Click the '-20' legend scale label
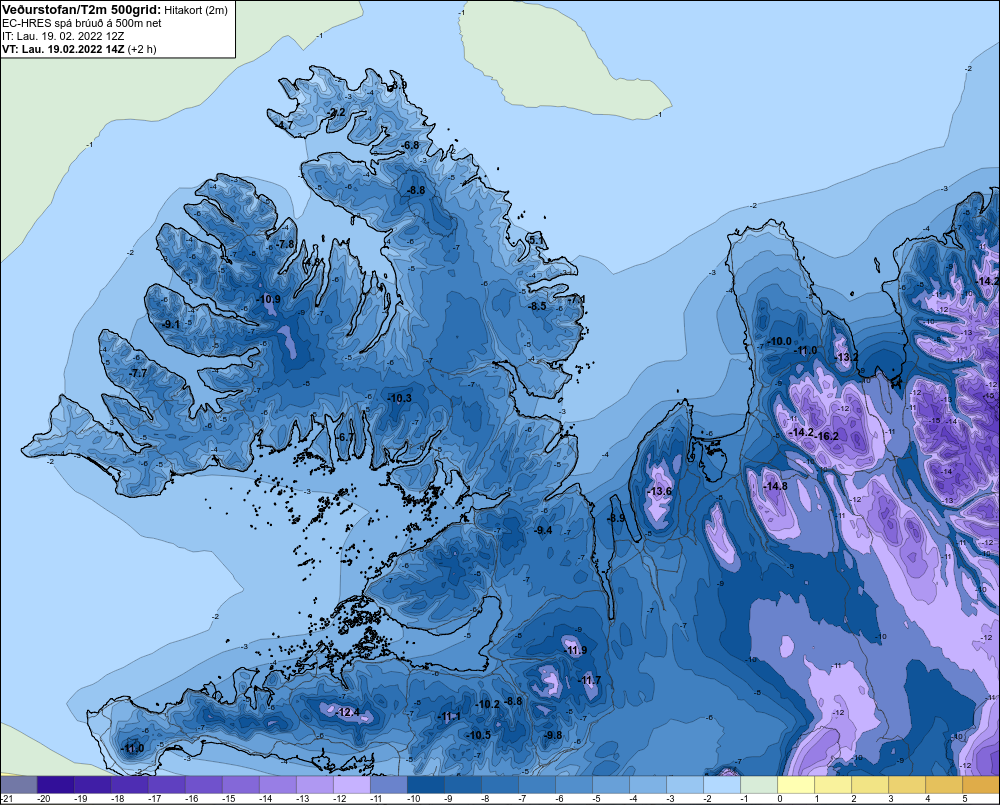This screenshot has width=1000, height=805. pos(44,799)
